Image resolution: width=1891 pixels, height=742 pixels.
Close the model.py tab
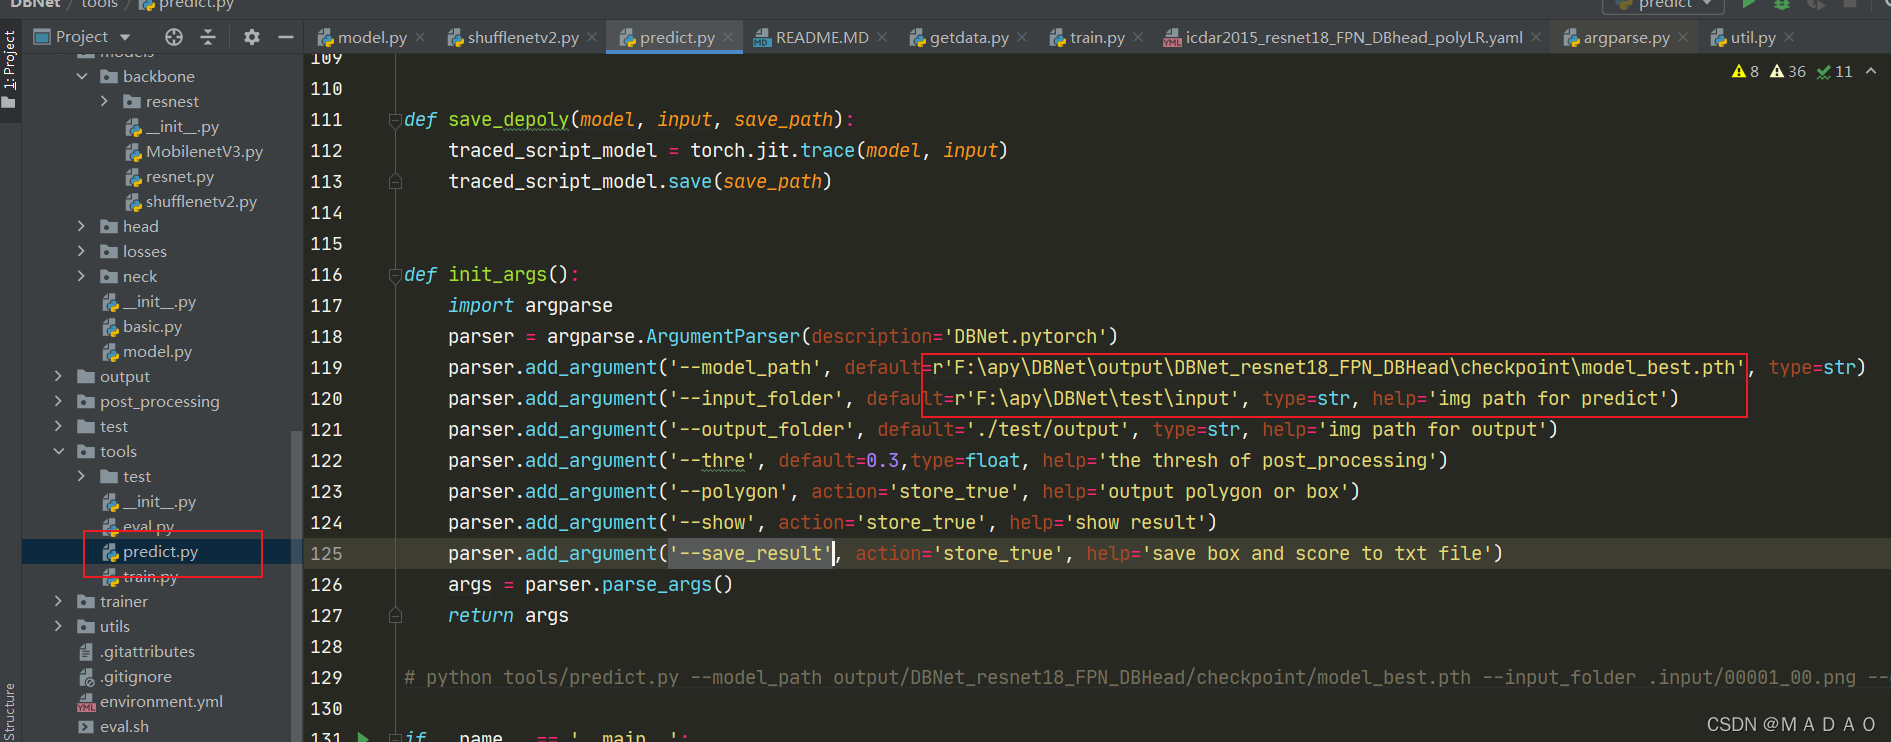click(420, 38)
